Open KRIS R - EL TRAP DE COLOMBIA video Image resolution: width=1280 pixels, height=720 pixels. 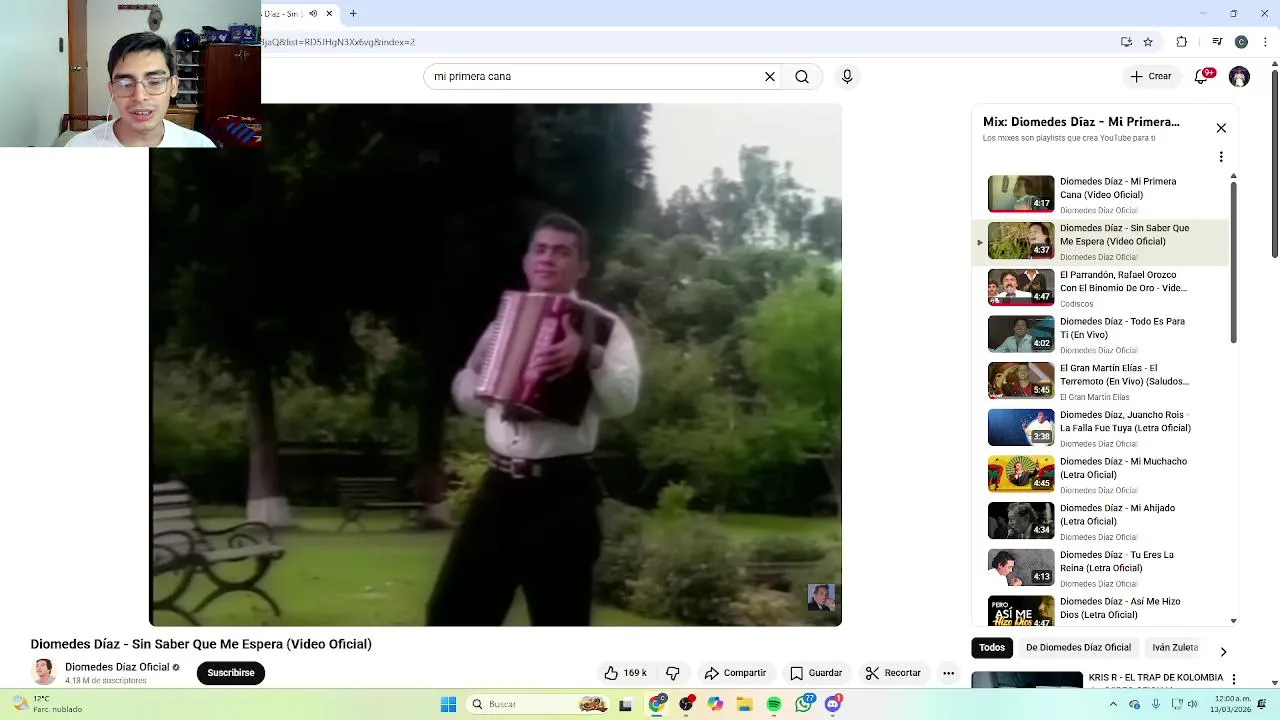click(1155, 678)
